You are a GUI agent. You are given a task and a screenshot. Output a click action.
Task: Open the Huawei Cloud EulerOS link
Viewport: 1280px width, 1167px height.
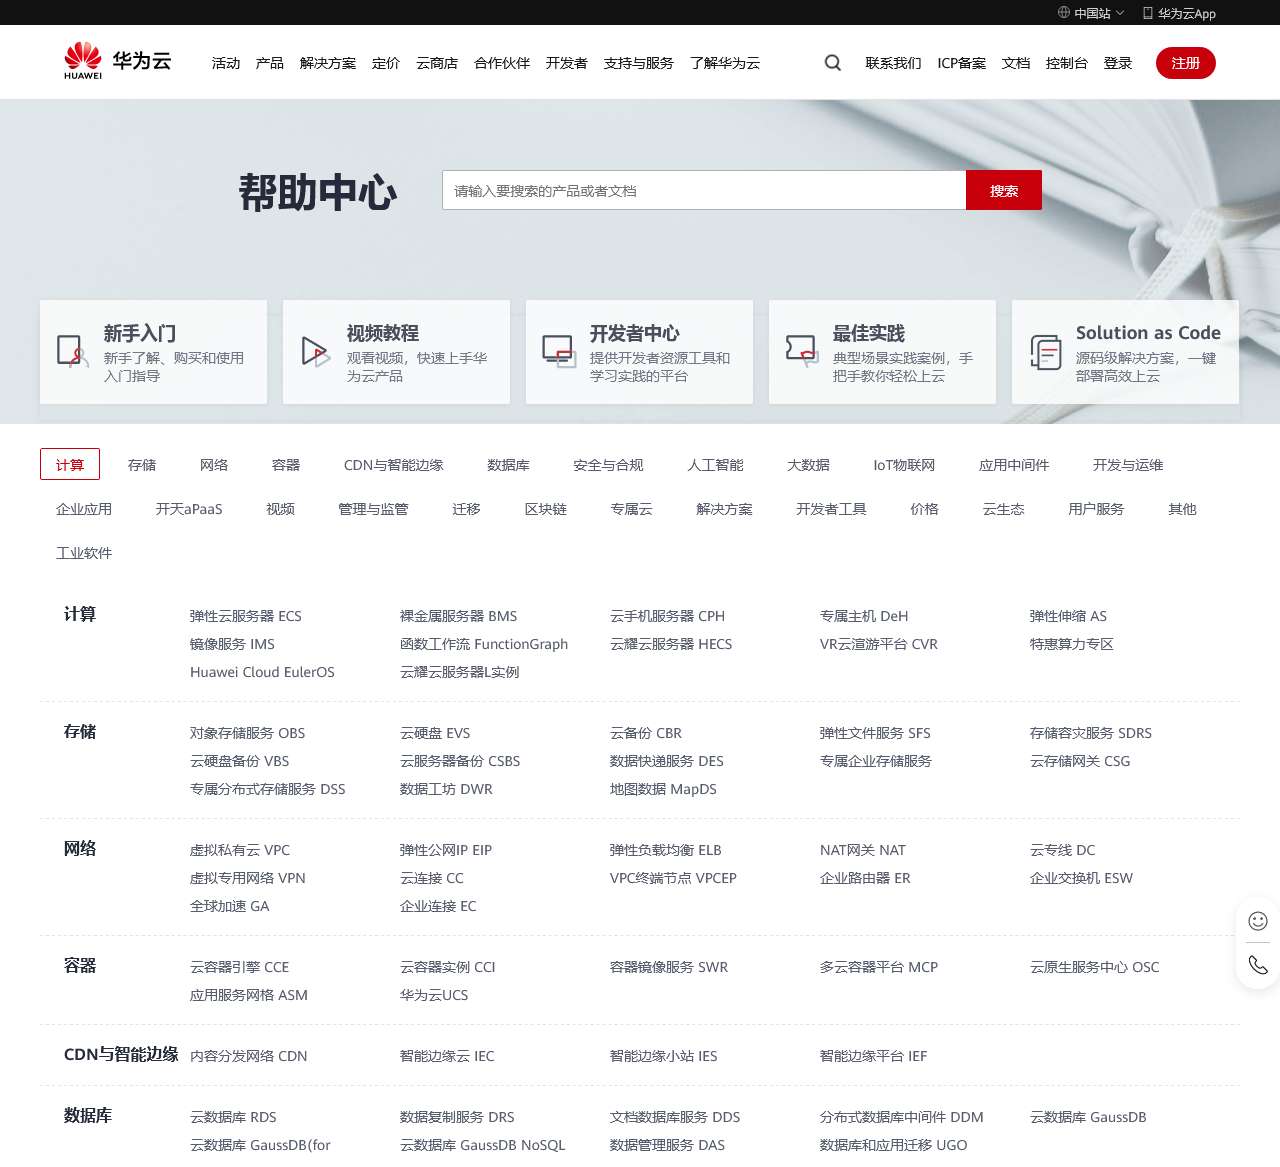(x=262, y=672)
